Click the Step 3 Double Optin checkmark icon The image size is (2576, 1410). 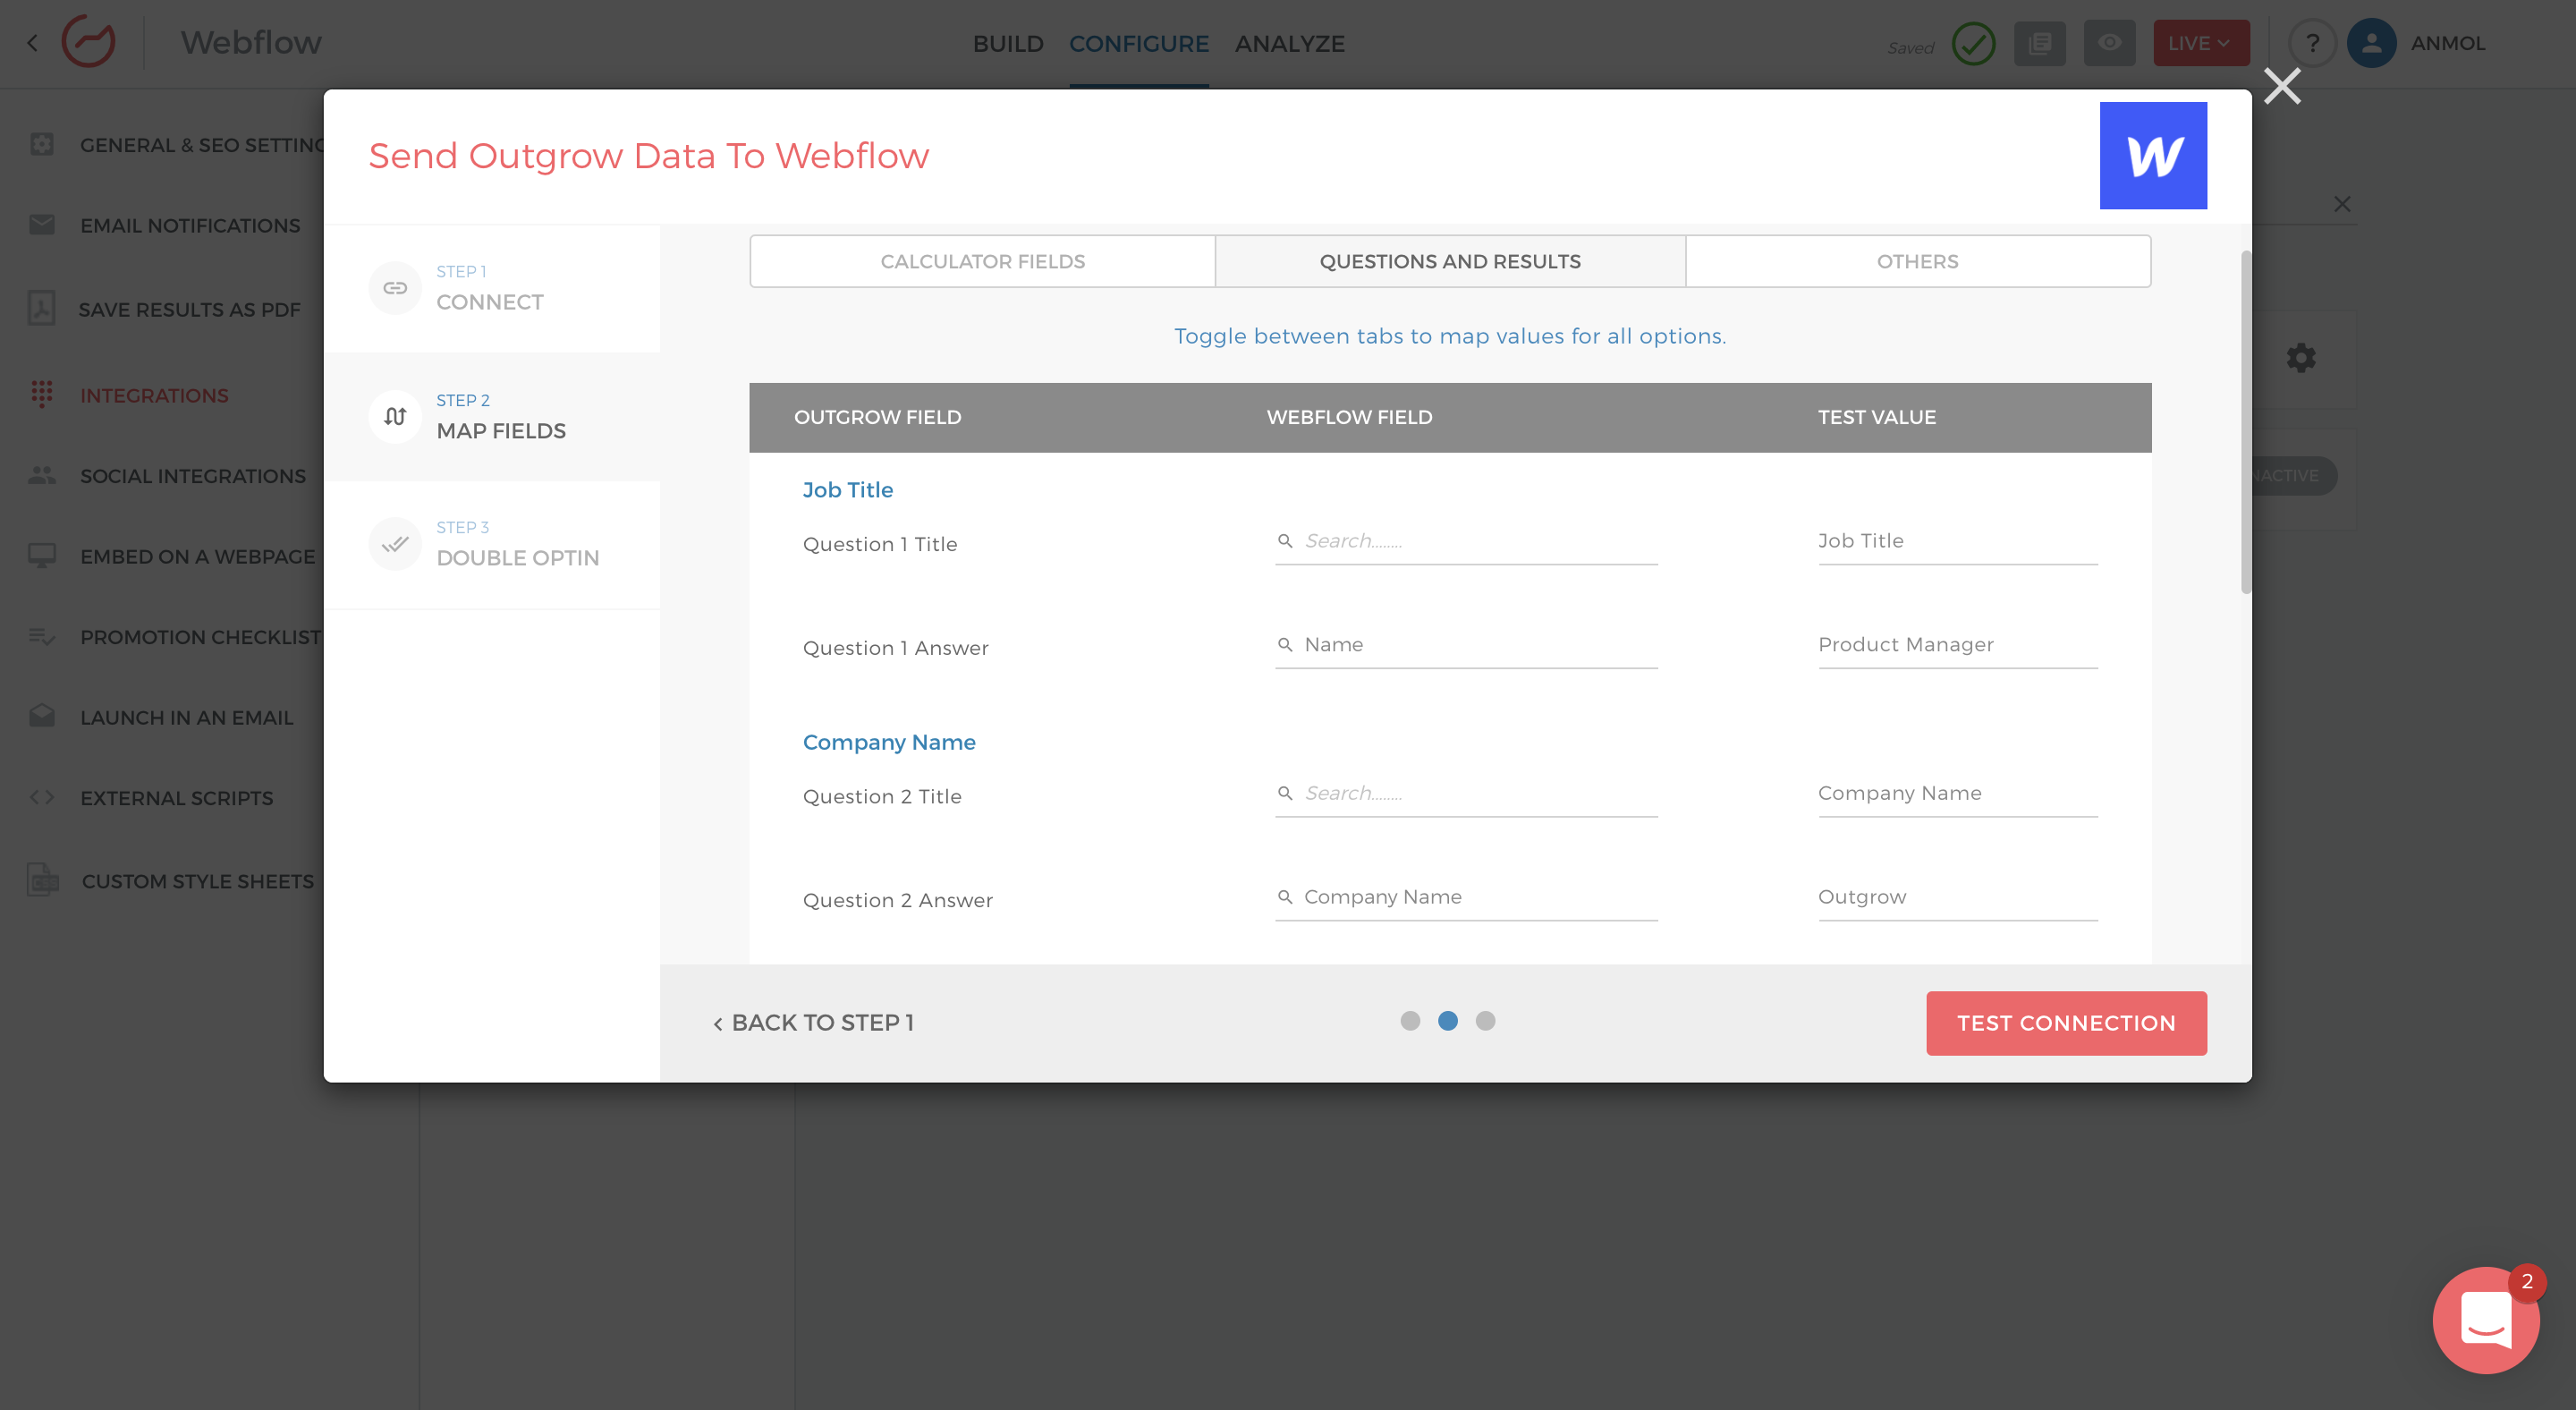[395, 544]
